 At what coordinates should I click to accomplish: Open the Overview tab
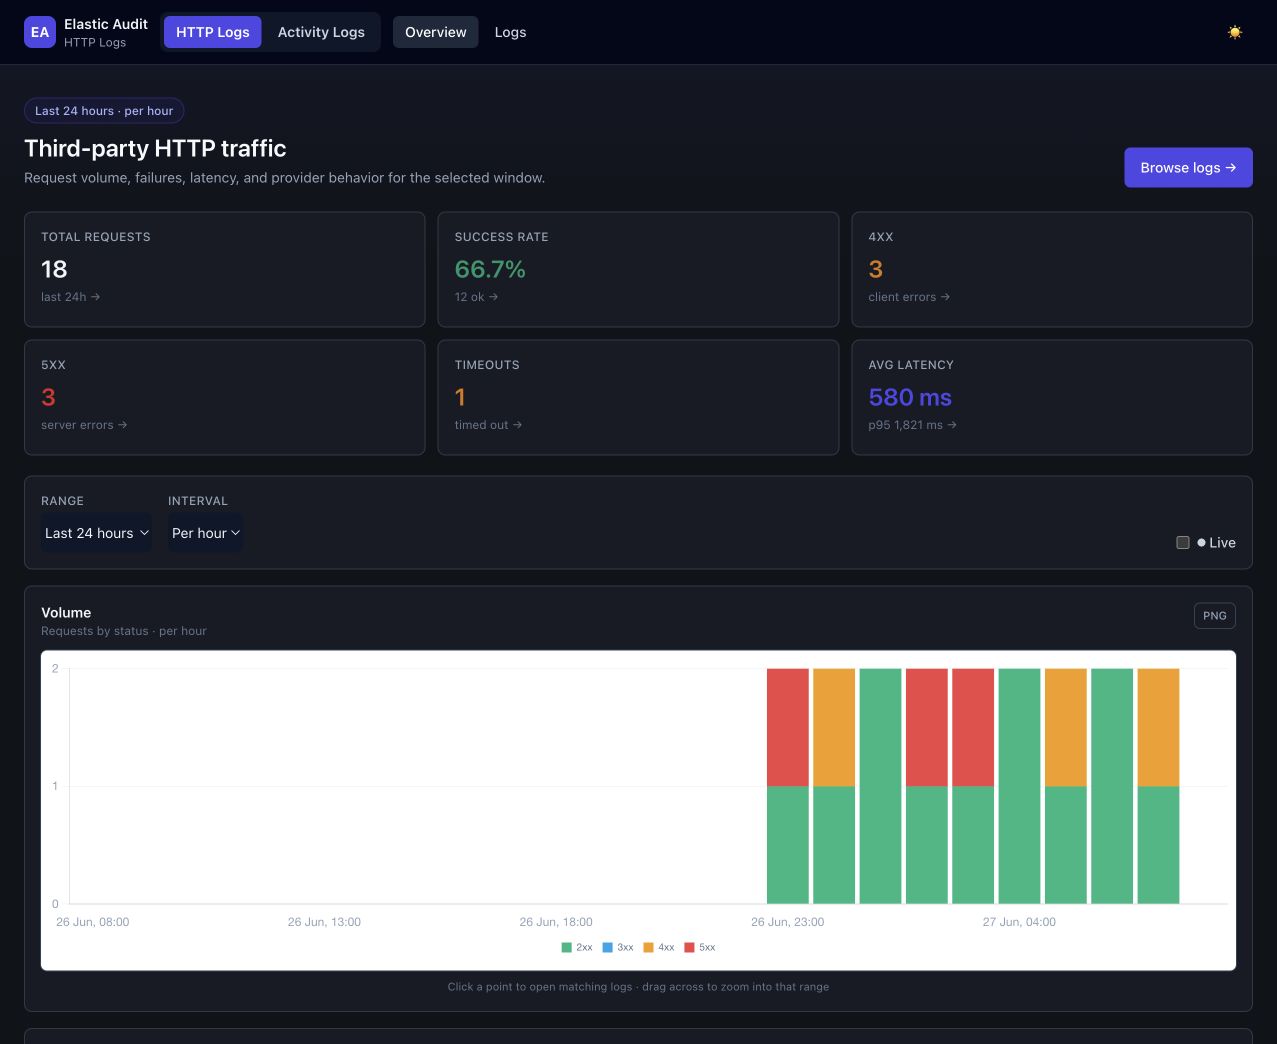pos(436,32)
